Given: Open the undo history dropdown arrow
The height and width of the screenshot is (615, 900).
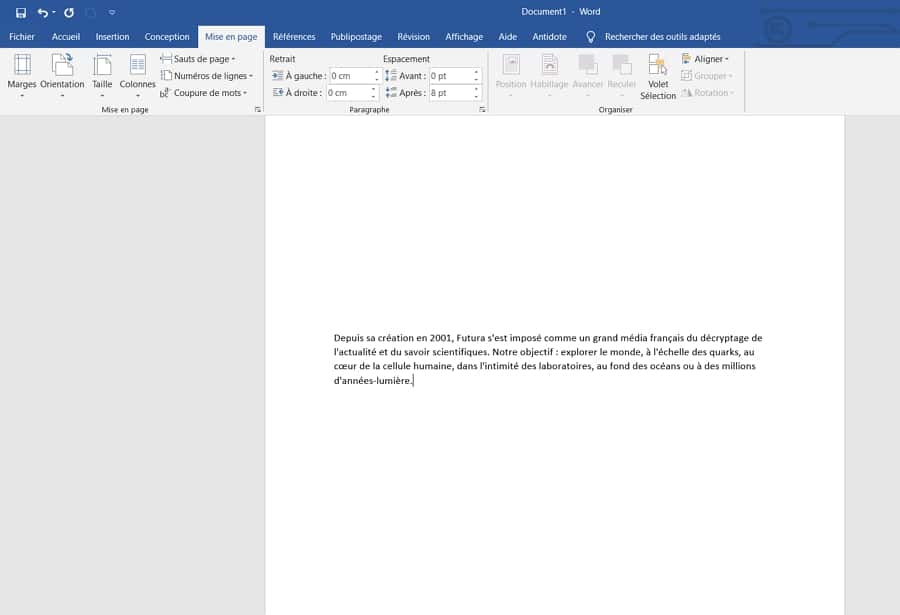Looking at the screenshot, I should (54, 12).
